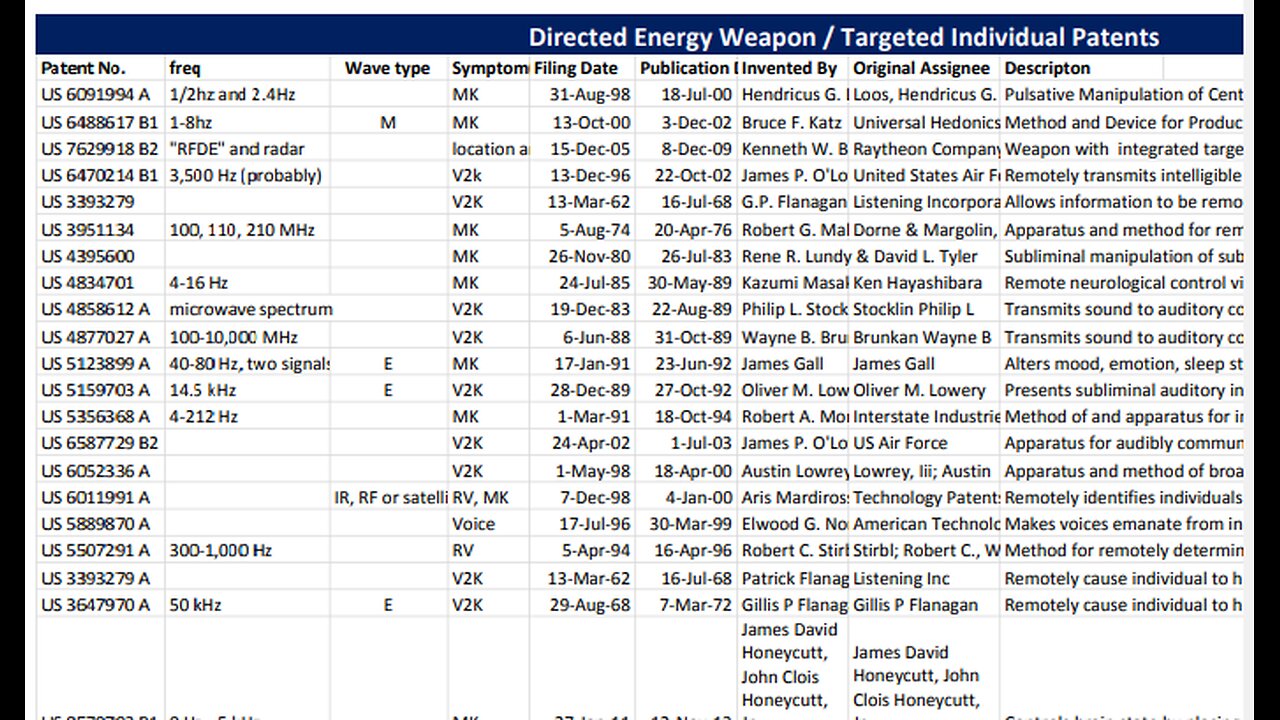Select patent cell "US 7629918 B2"

99,149
